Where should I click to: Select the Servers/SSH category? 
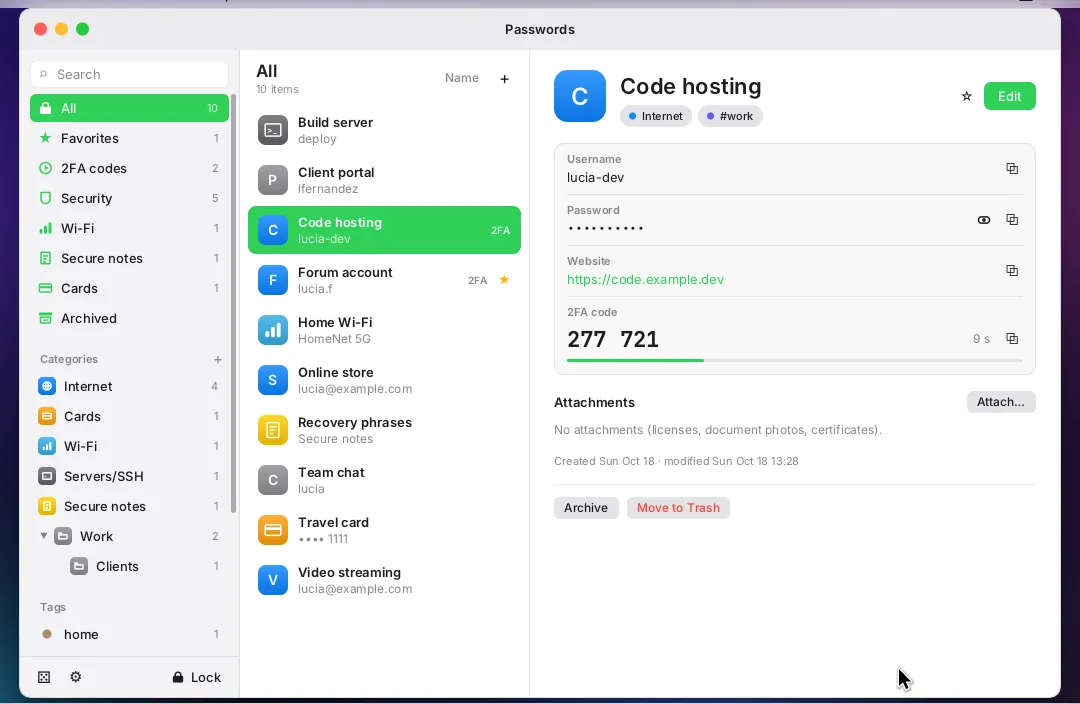[x=129, y=476]
